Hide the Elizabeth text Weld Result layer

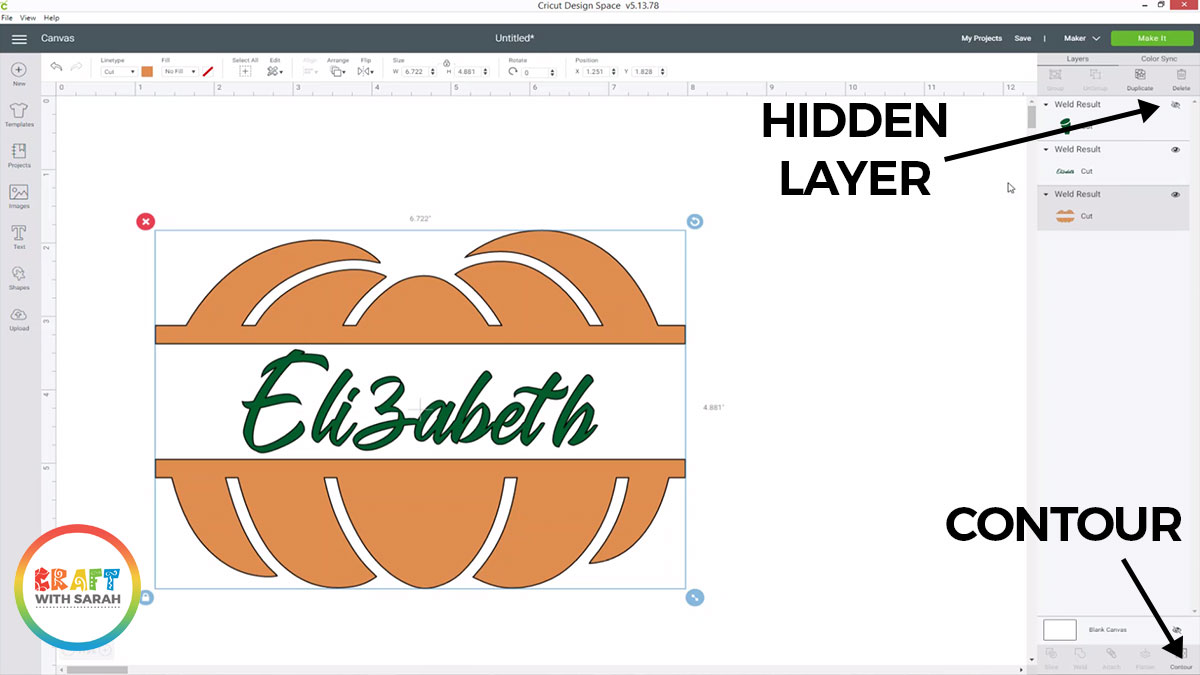[1175, 149]
